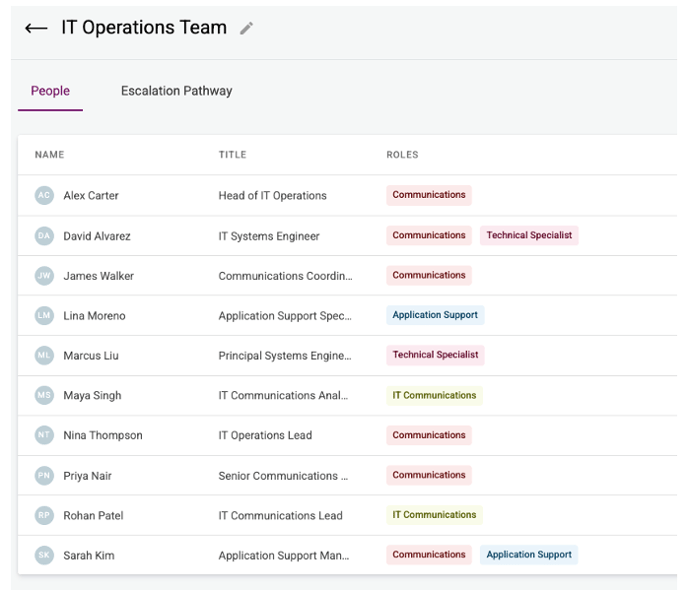The image size is (688, 590).
Task: Click Lina Moreno's LM avatar
Action: [44, 315]
